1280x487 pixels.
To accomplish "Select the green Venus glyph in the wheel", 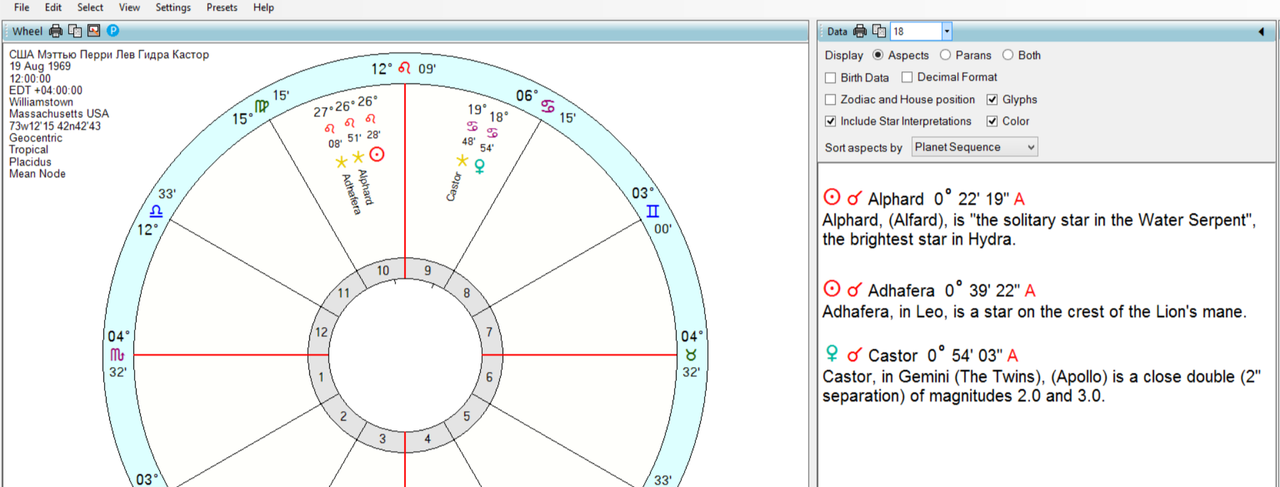I will pyautogui.click(x=480, y=167).
